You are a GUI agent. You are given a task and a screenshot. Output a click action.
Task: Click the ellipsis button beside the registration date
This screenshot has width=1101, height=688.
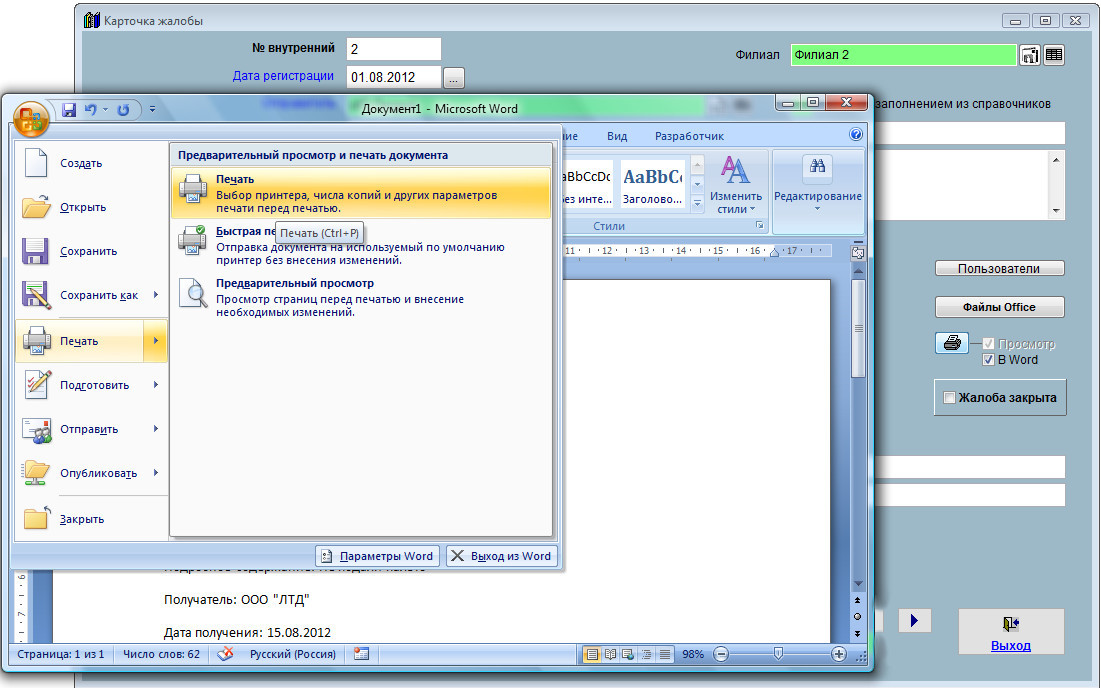tap(454, 78)
